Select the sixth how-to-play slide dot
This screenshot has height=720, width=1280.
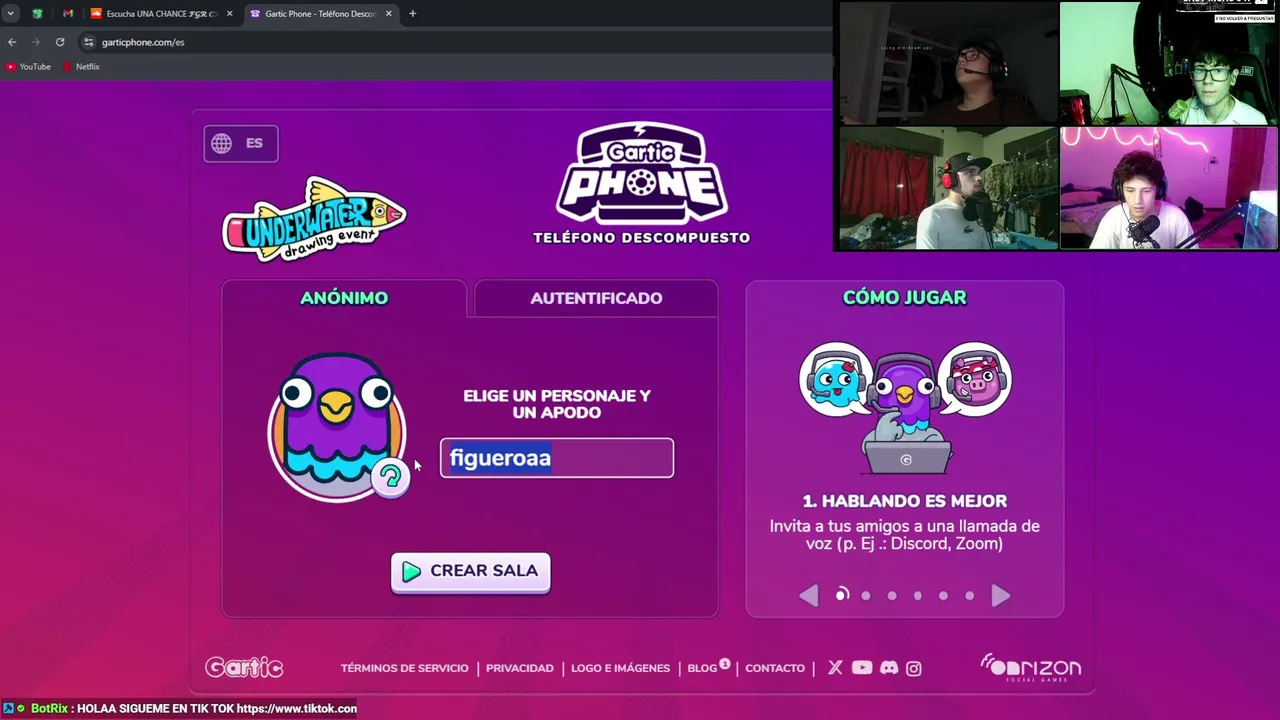[x=969, y=596]
